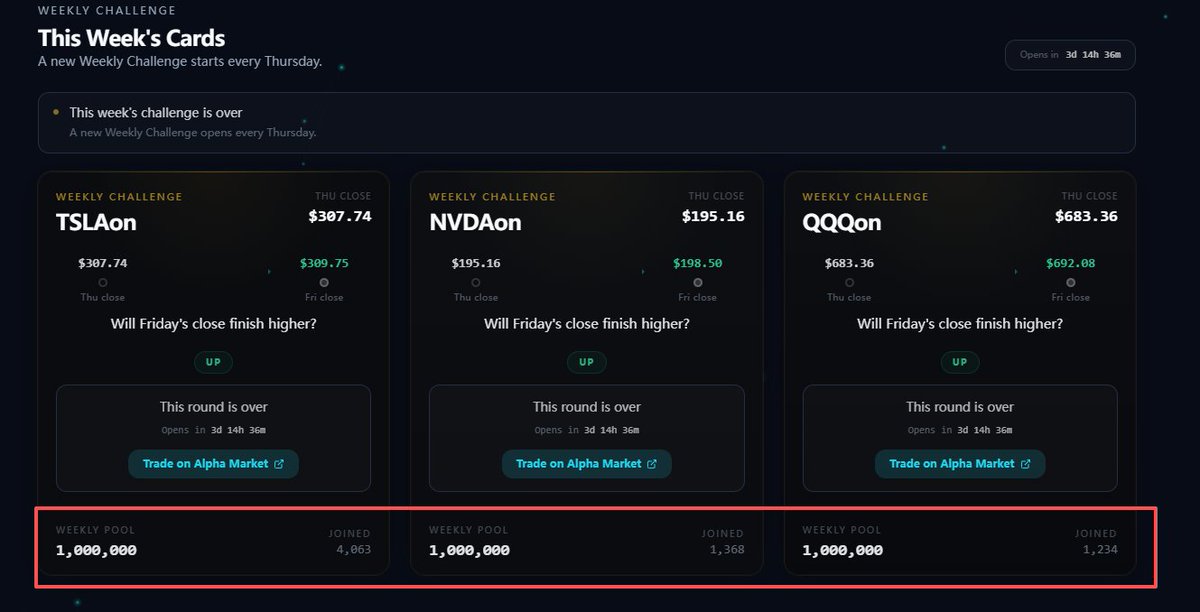This screenshot has width=1200, height=612.
Task: Click "Will Friday's close finish higher?" on QQQon card
Action: coord(960,324)
